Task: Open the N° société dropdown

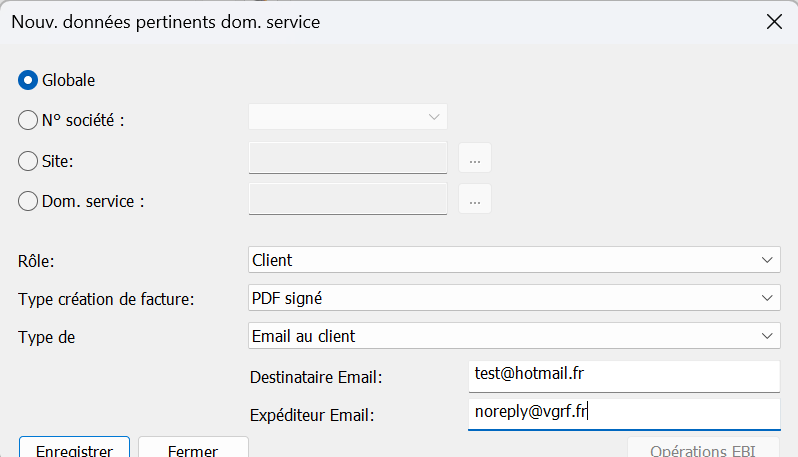Action: point(348,117)
